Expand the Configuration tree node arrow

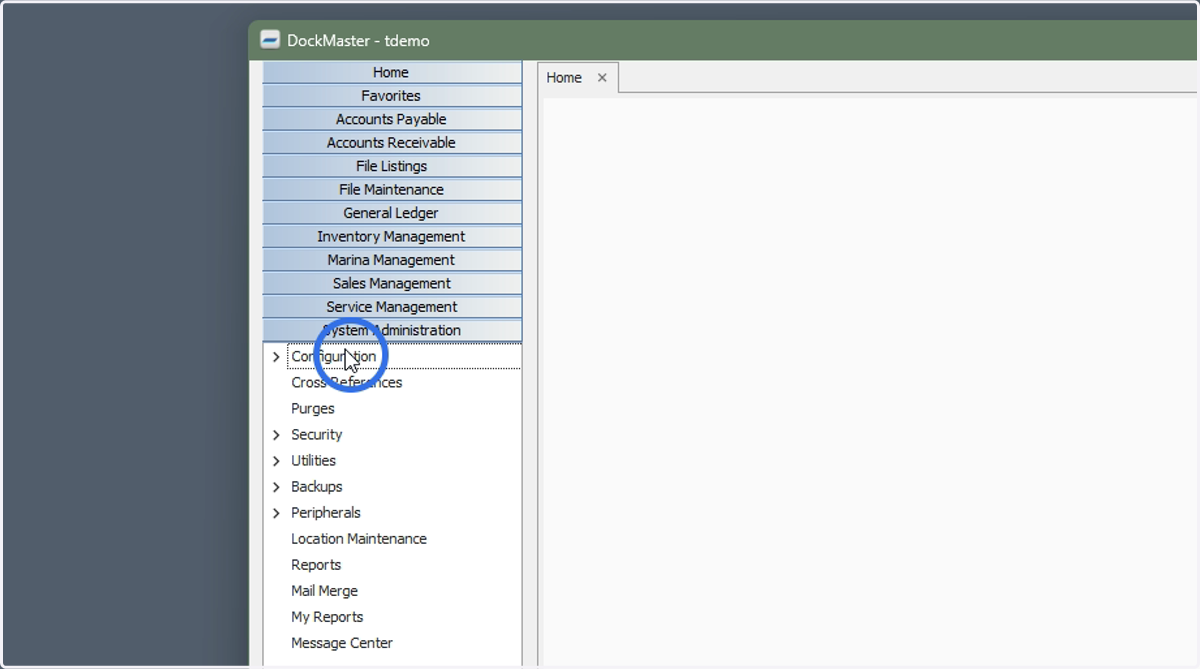coord(277,357)
